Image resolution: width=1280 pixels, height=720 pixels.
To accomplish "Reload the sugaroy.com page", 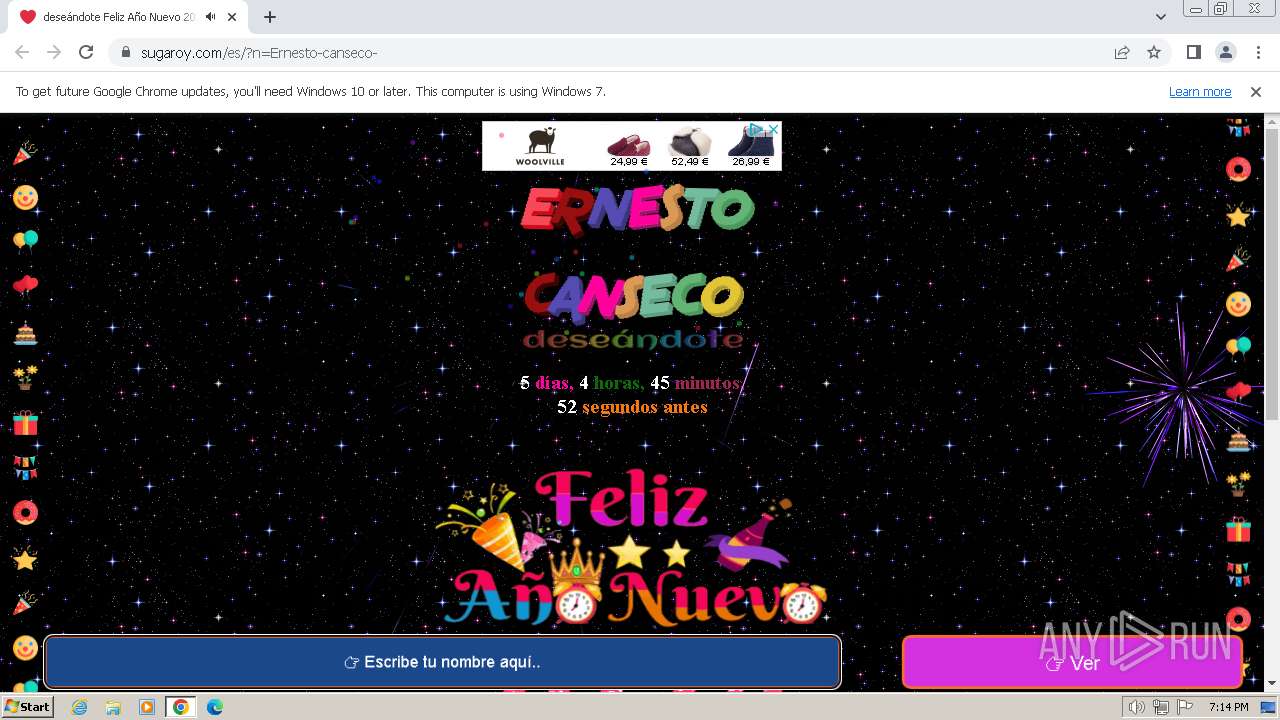I will [x=86, y=52].
